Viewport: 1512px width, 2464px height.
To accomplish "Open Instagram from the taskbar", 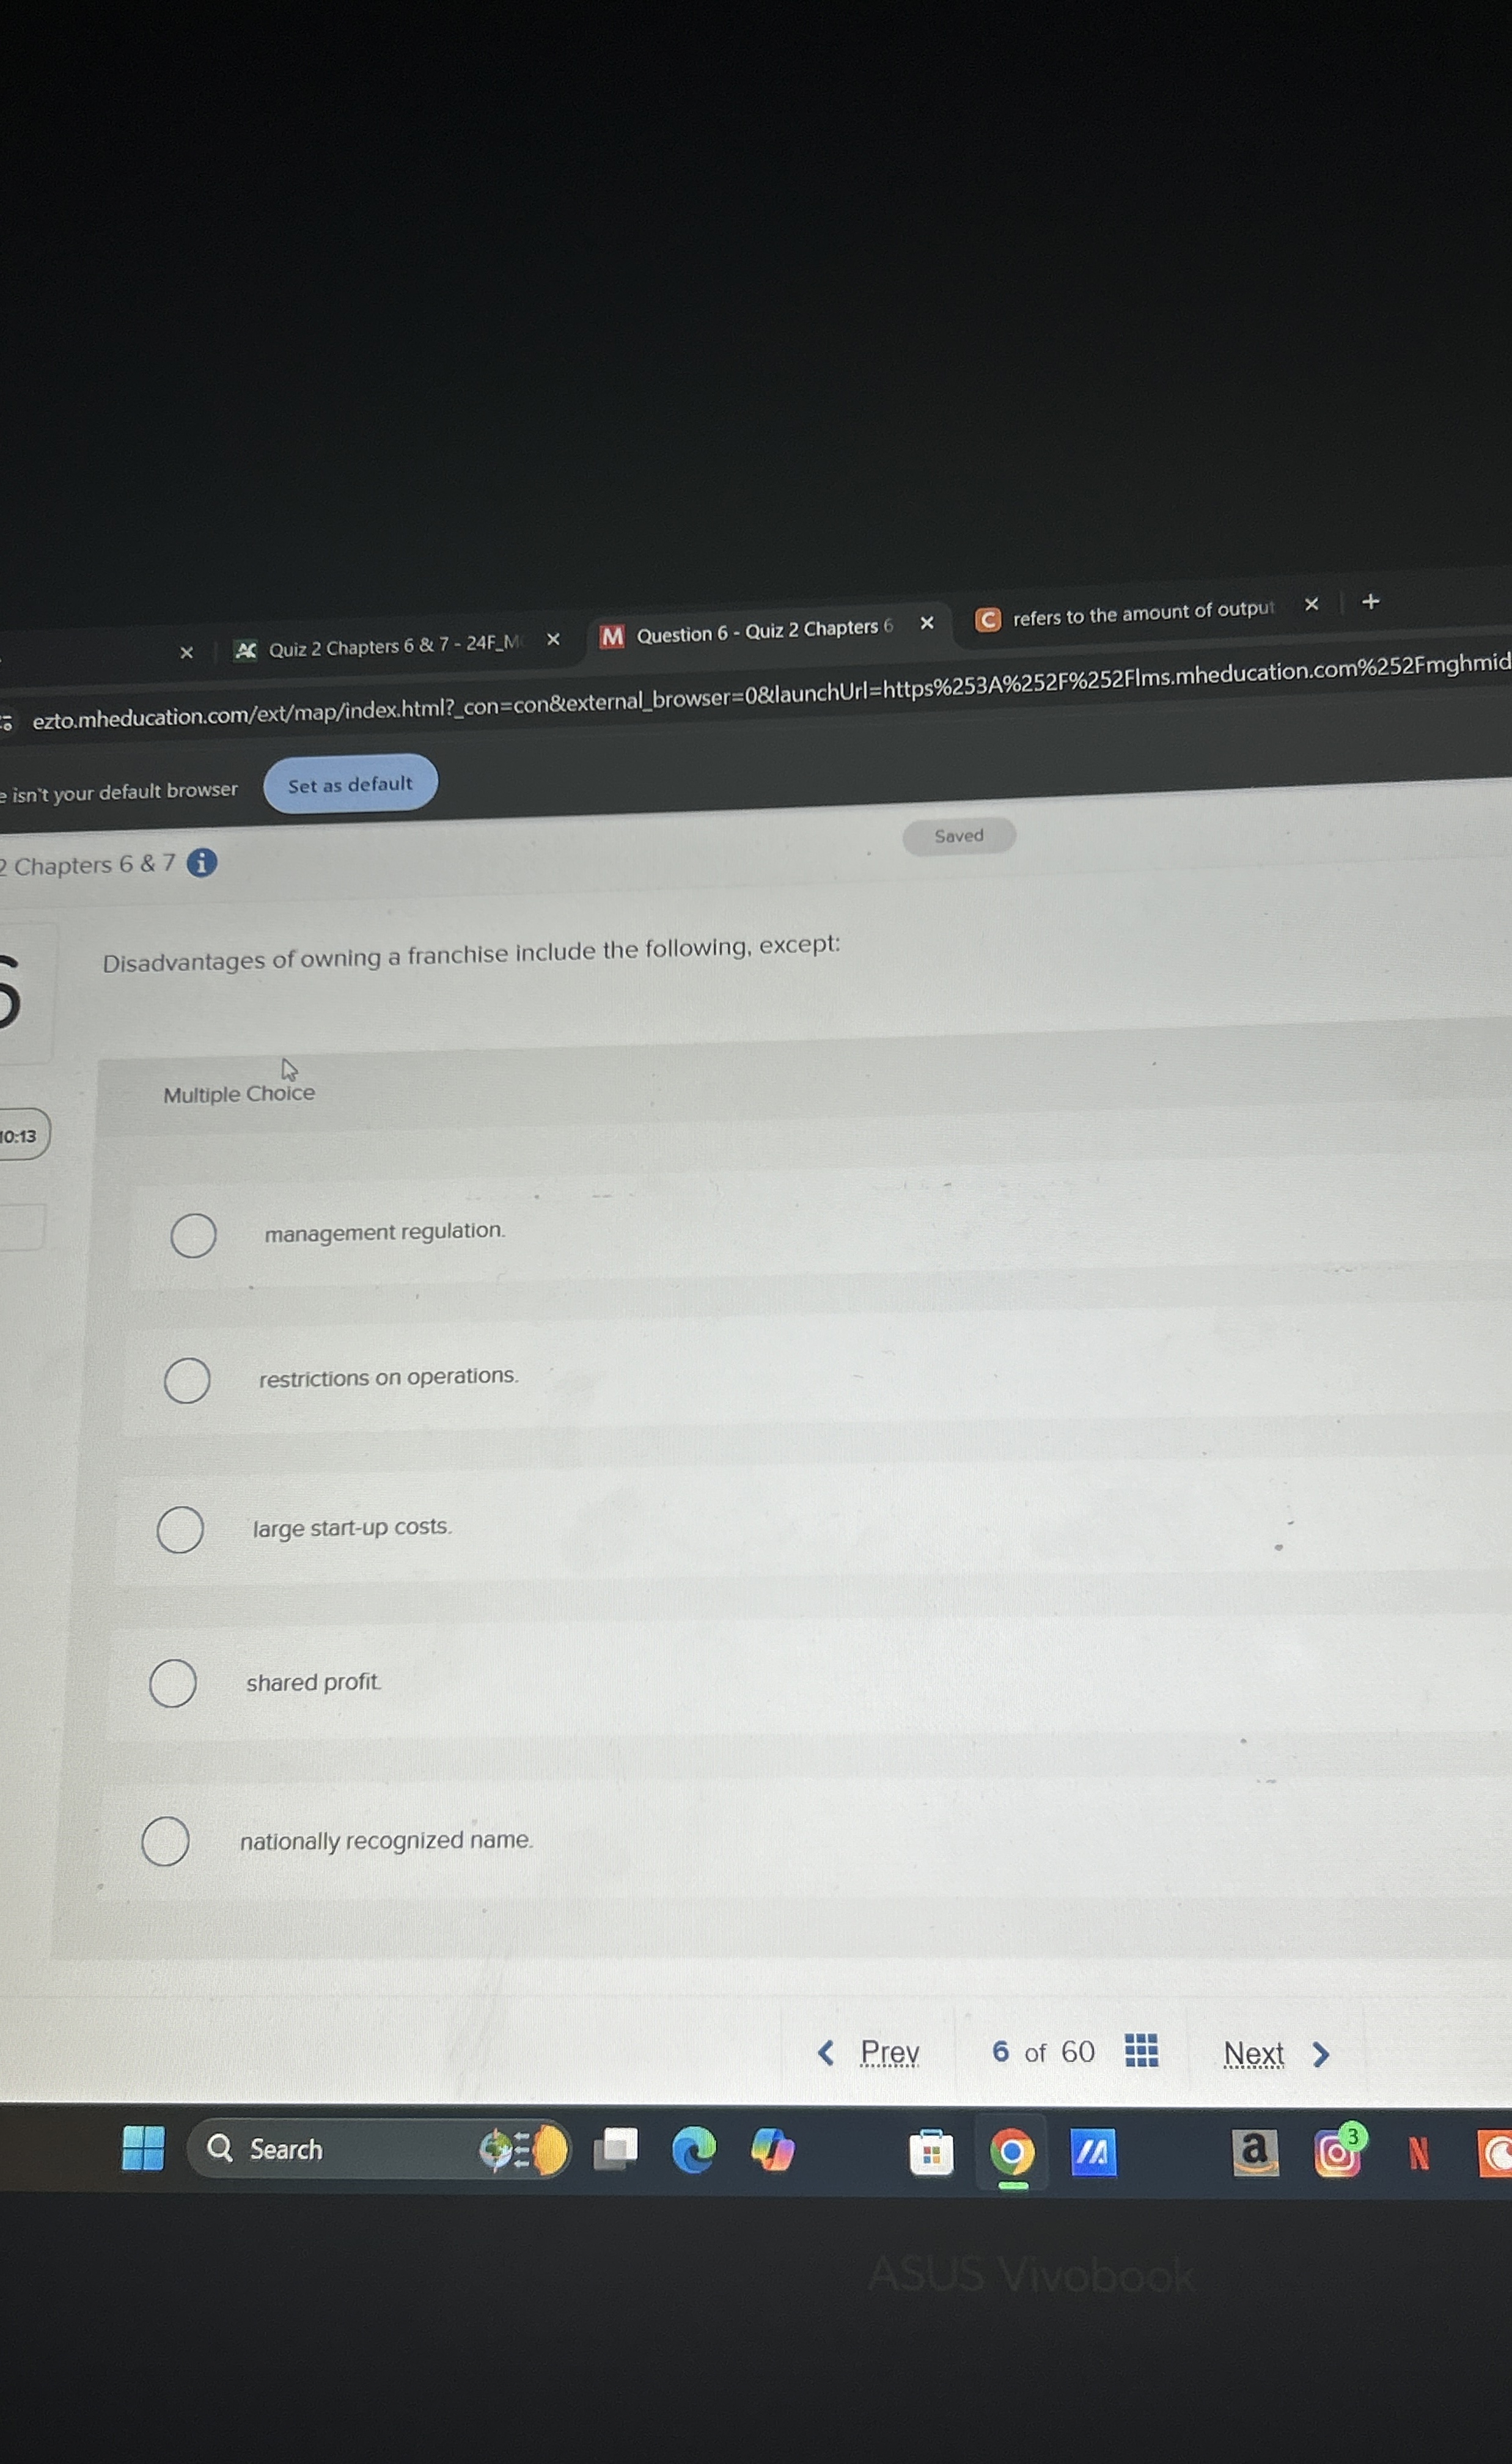I will (x=1337, y=2151).
